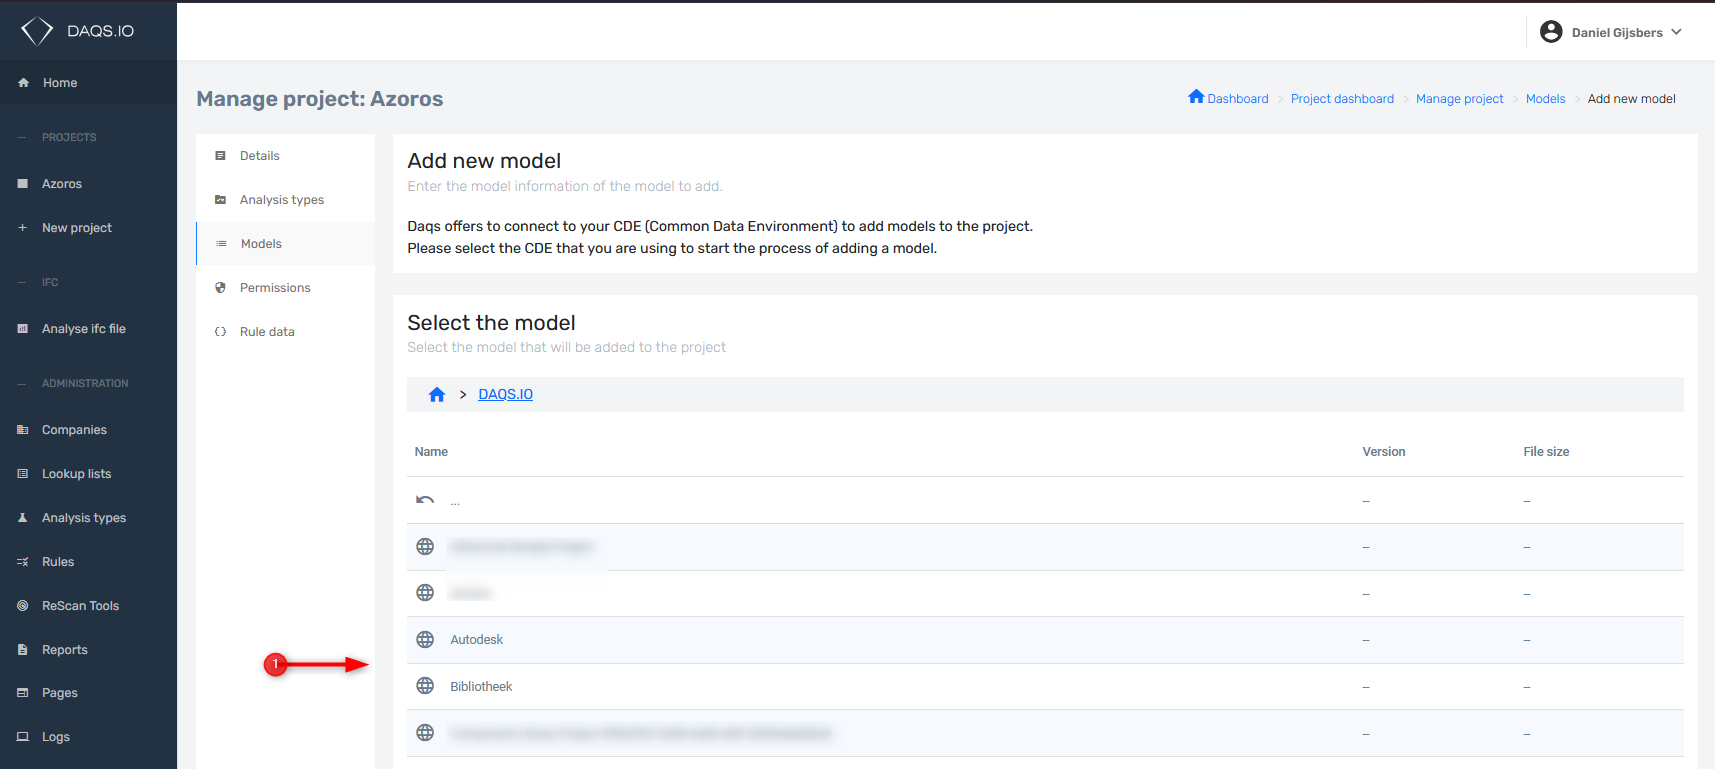Follow the Project dashboard breadcrumb link
The image size is (1715, 769).
[x=1342, y=99]
